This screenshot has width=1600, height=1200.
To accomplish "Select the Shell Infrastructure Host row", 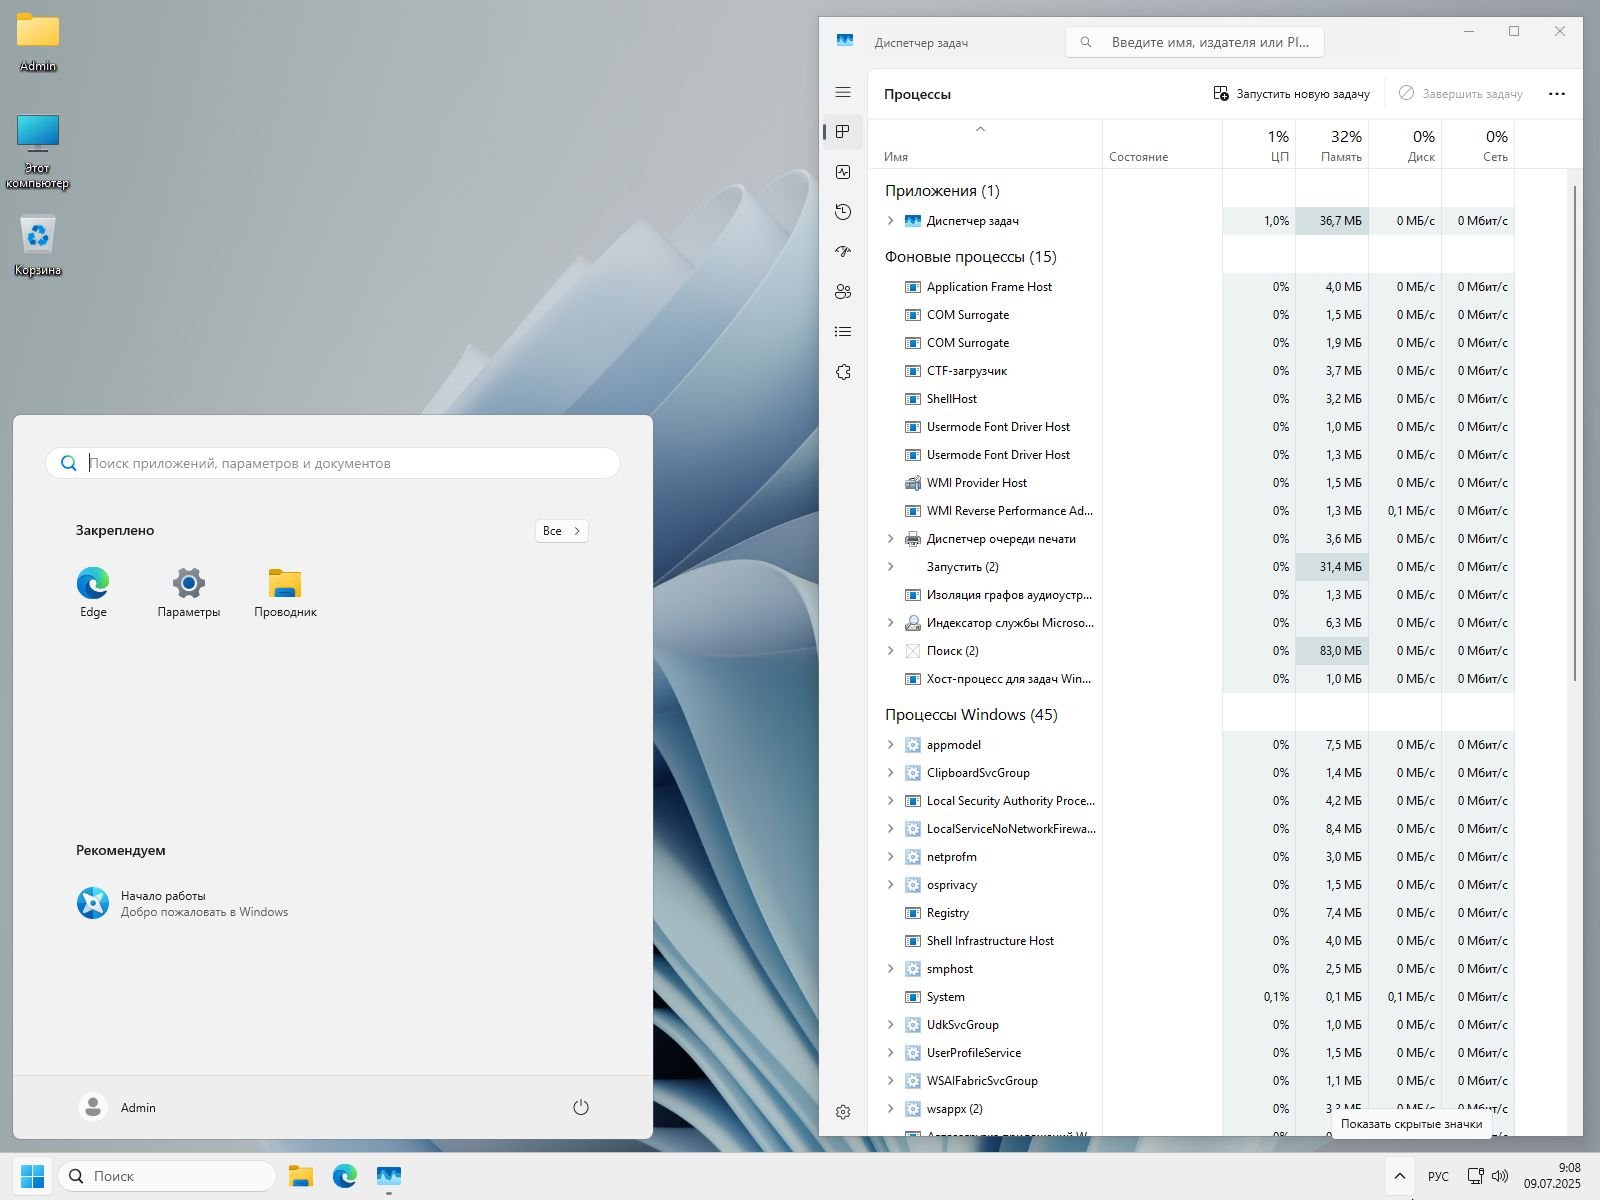I will pos(1191,941).
